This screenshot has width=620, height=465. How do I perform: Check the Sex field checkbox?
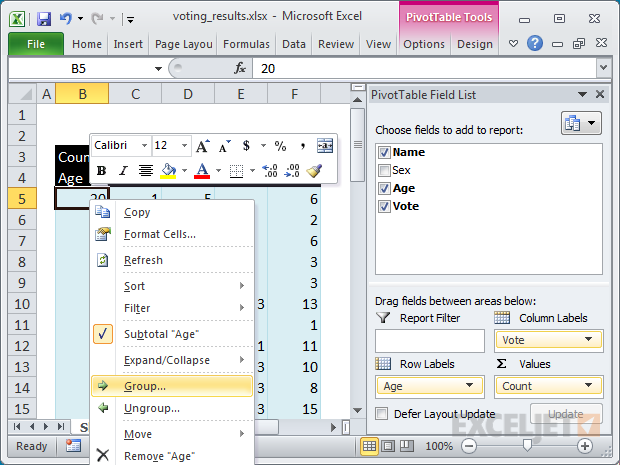pos(384,170)
